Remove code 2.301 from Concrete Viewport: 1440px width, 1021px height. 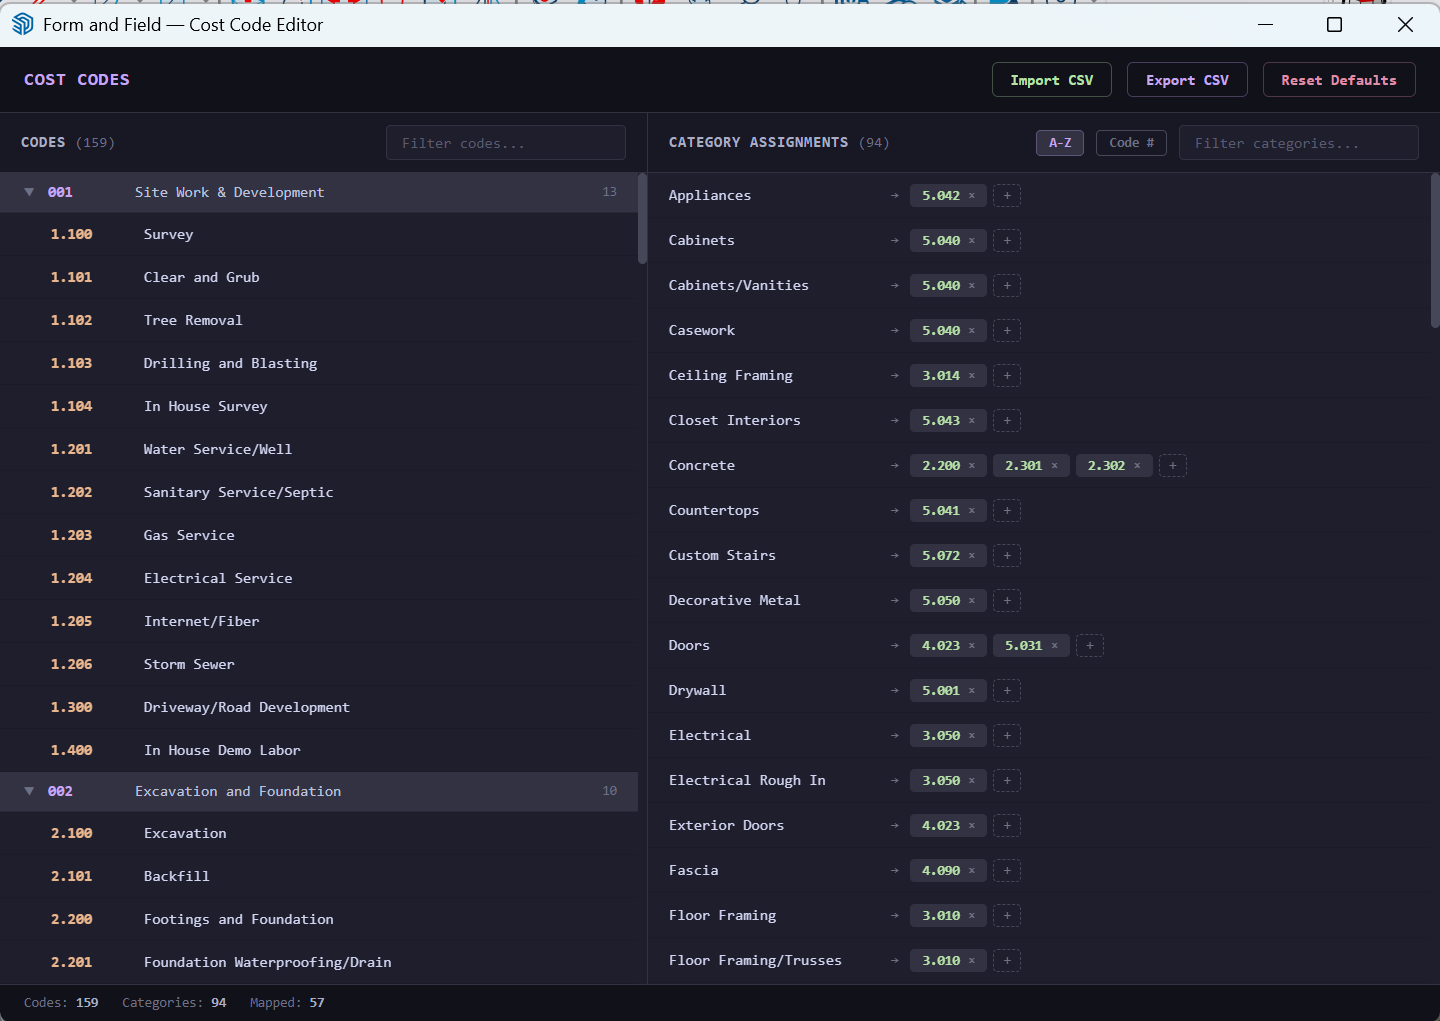(1057, 465)
